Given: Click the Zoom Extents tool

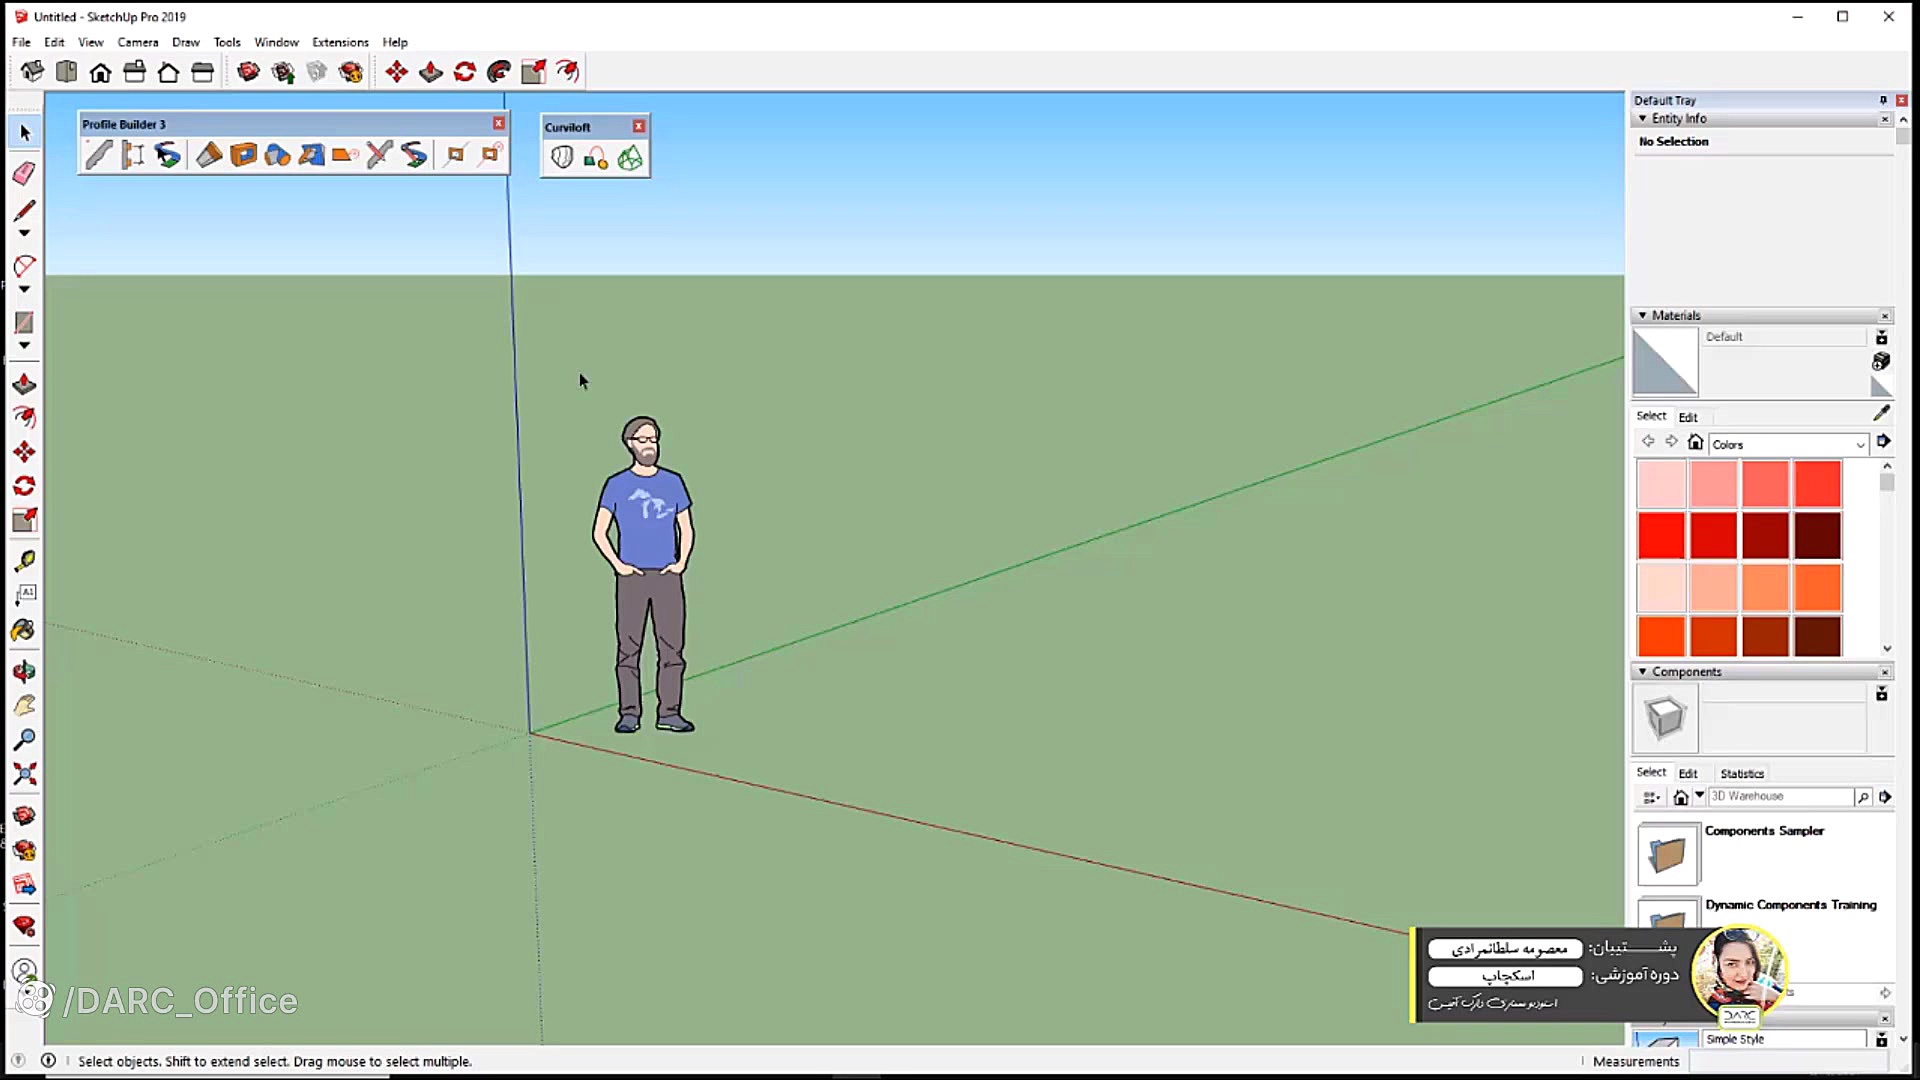Looking at the screenshot, I should pyautogui.click(x=24, y=775).
